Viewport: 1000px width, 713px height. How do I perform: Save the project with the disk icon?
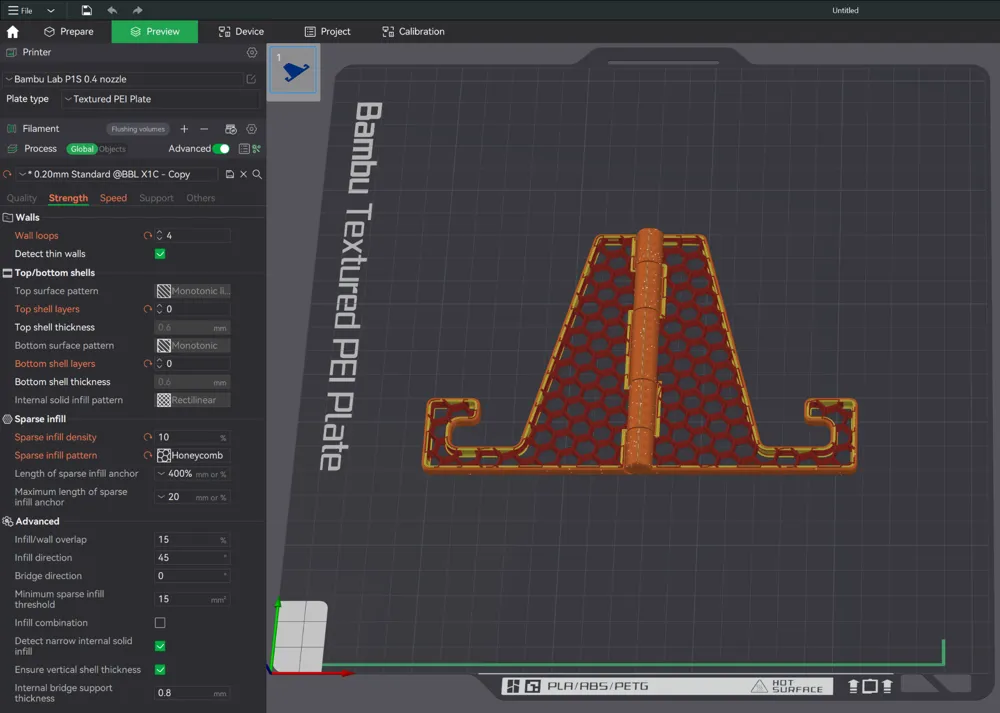point(86,10)
